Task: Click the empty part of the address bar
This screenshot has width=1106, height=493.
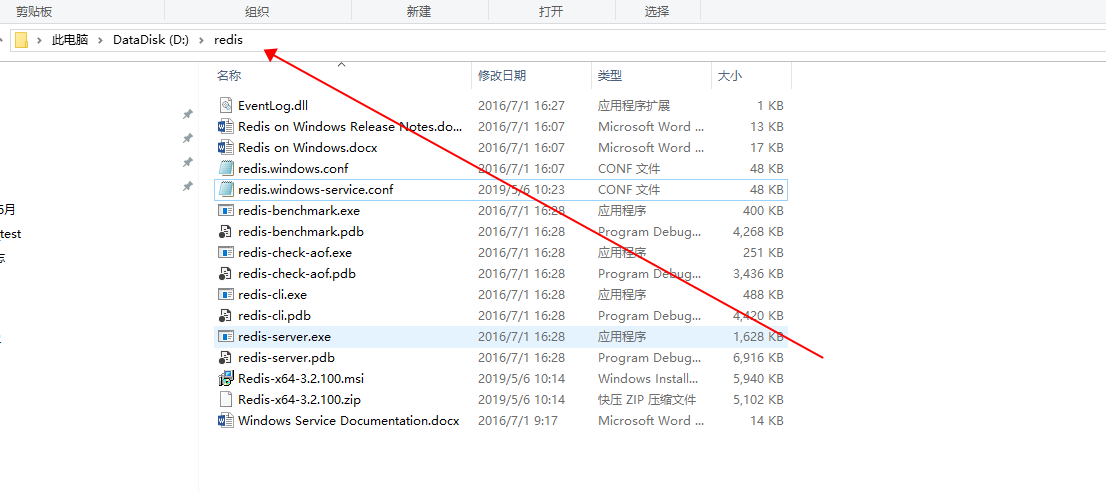Action: point(677,40)
